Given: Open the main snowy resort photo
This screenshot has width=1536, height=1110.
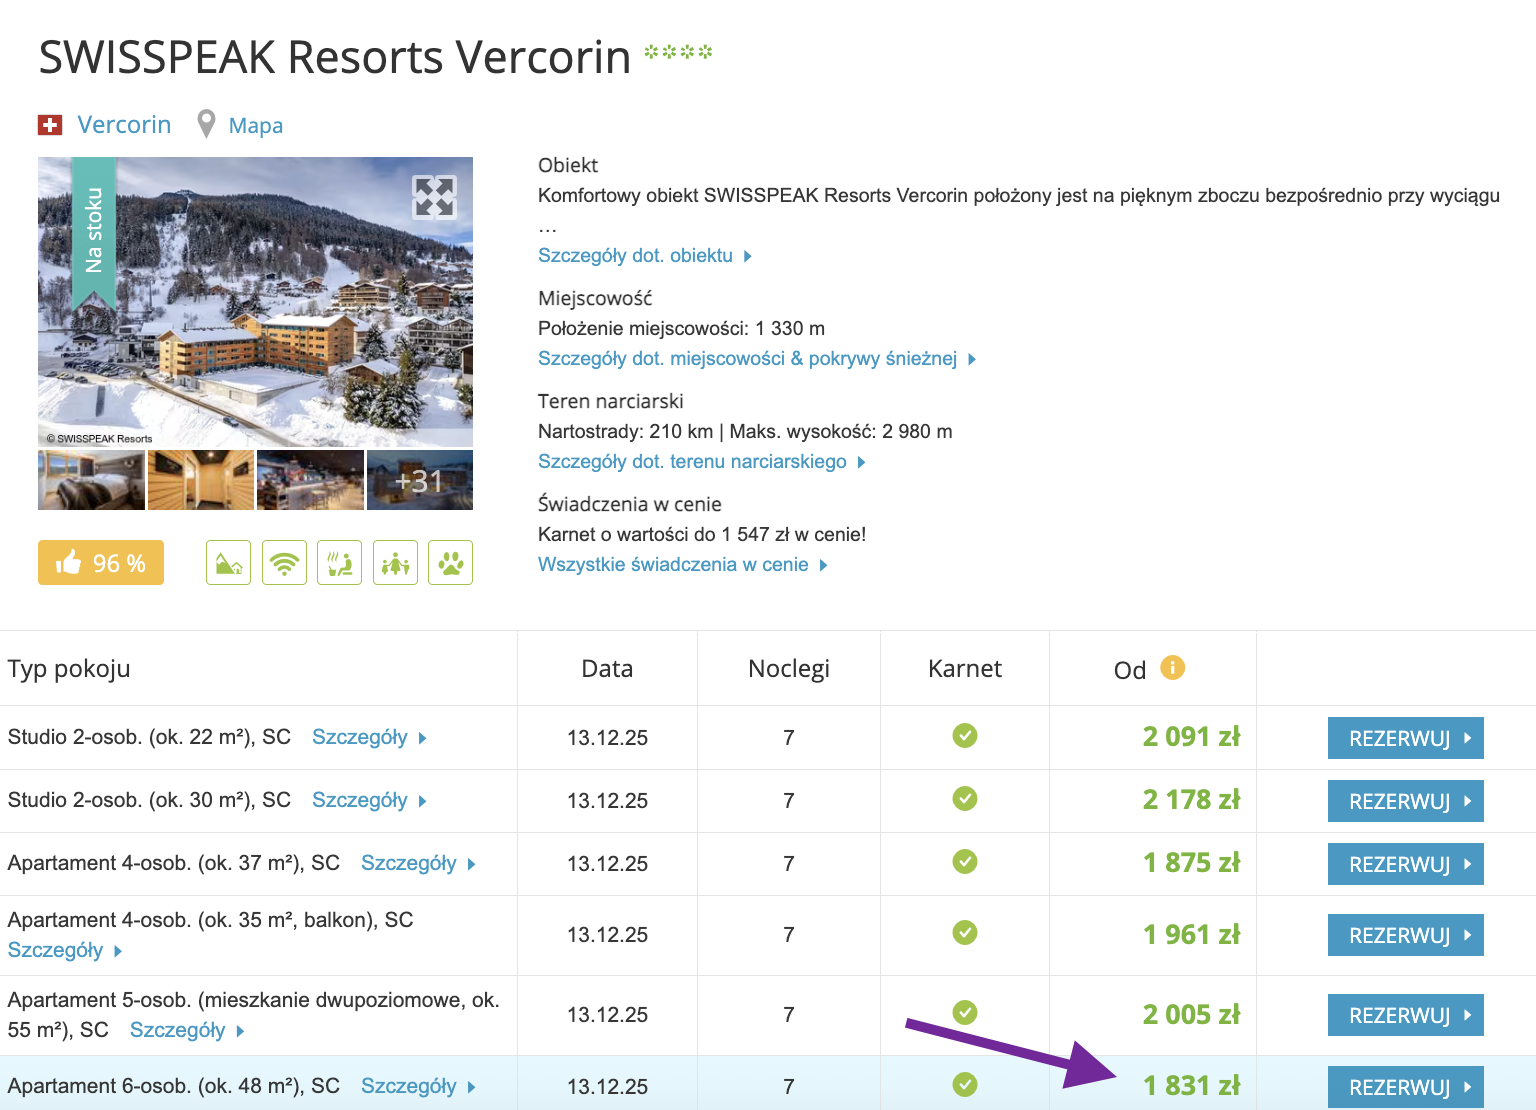Looking at the screenshot, I should (255, 302).
